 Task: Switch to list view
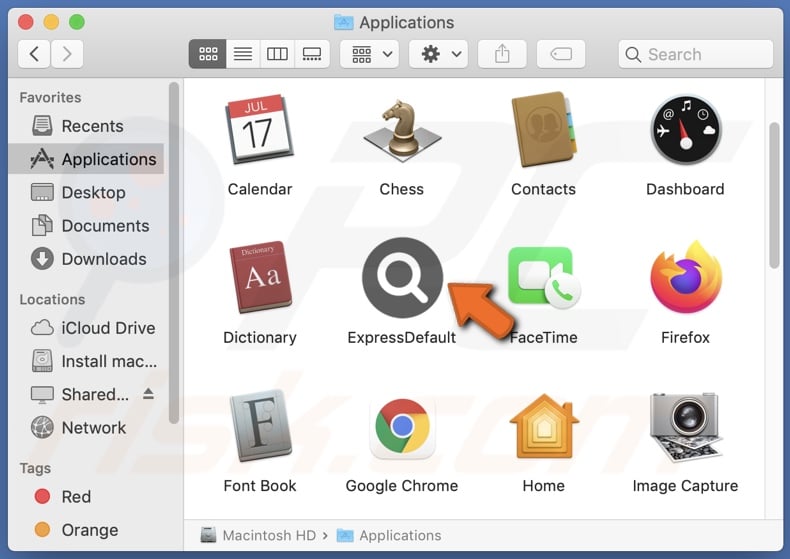point(243,54)
